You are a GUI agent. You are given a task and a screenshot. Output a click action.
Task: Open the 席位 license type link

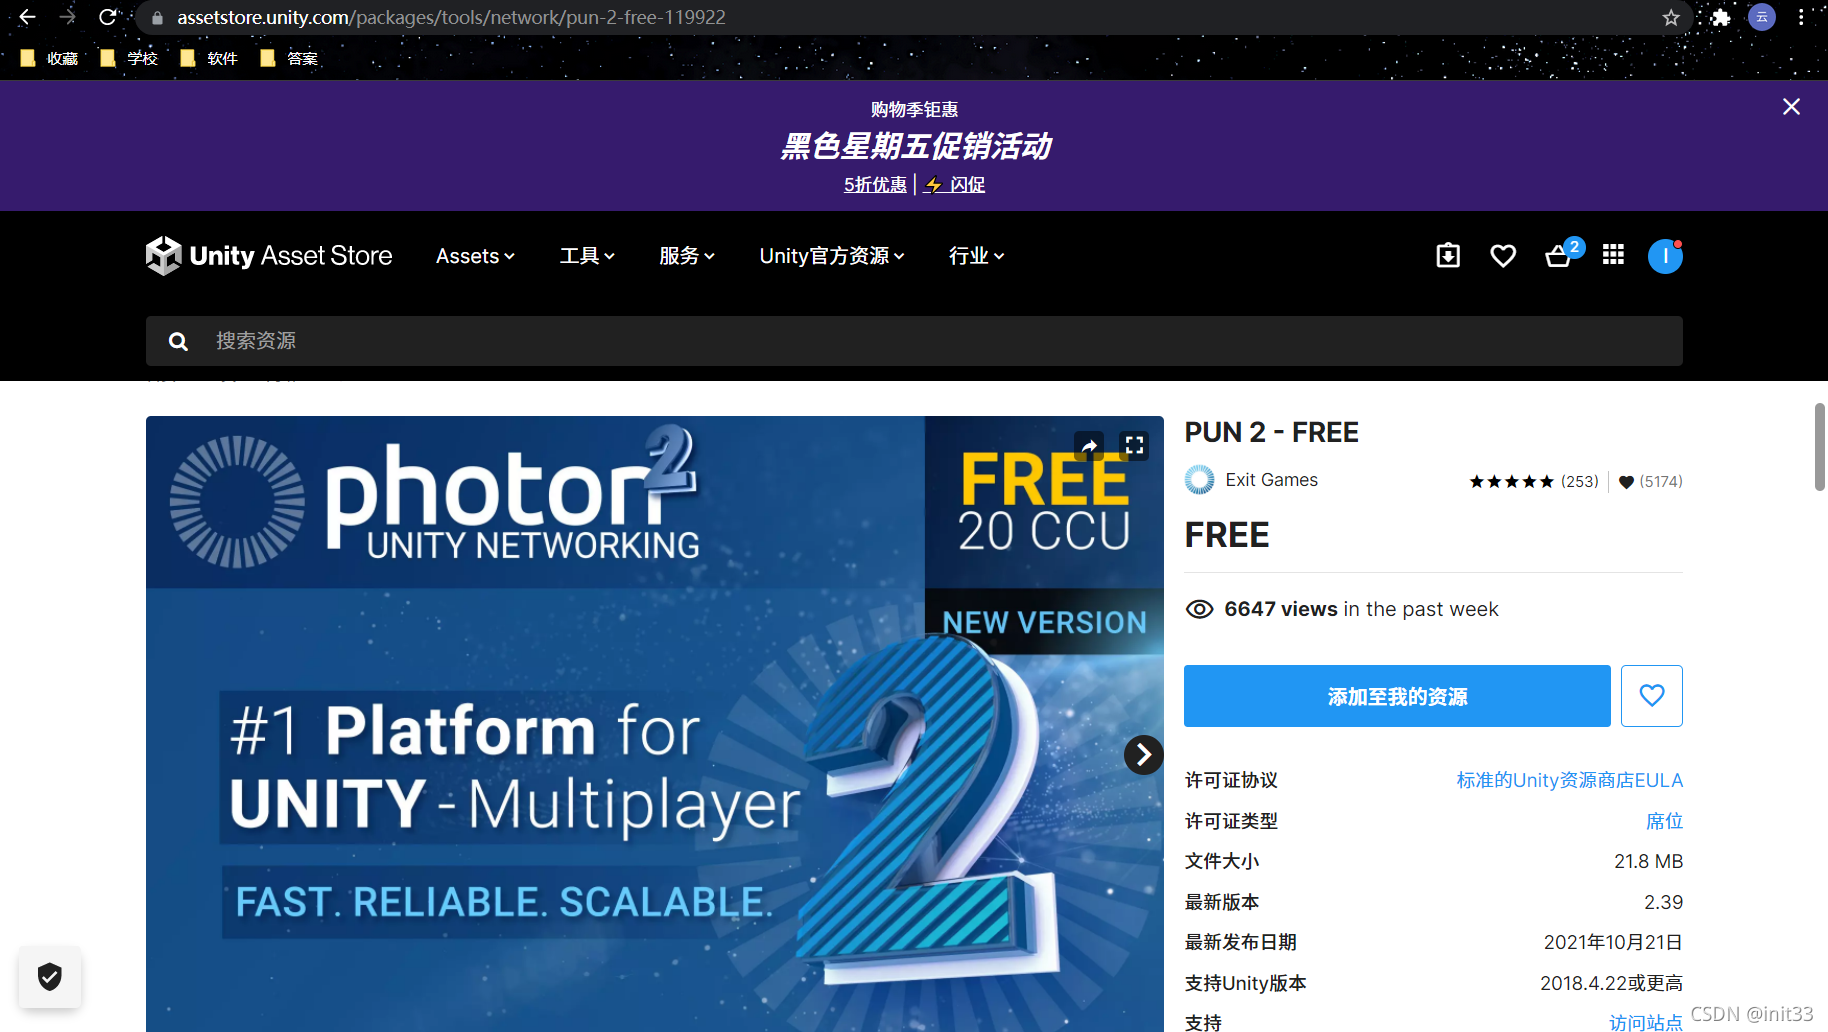1664,821
